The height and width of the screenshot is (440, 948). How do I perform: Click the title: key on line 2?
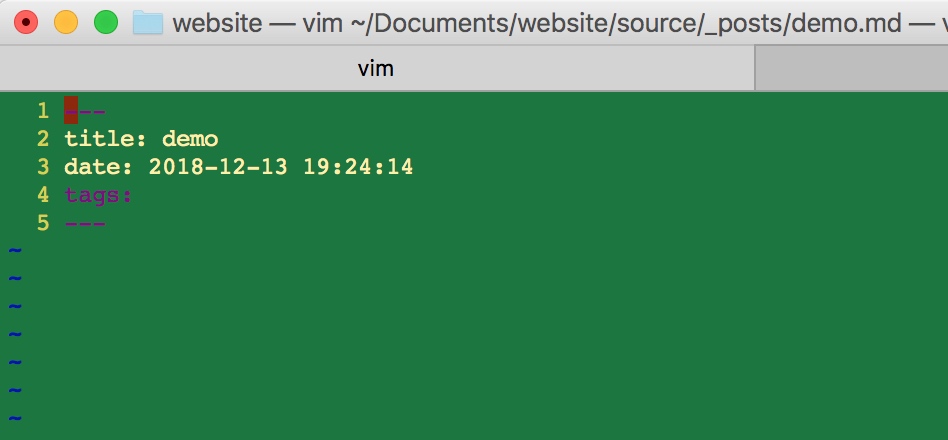tap(106, 139)
